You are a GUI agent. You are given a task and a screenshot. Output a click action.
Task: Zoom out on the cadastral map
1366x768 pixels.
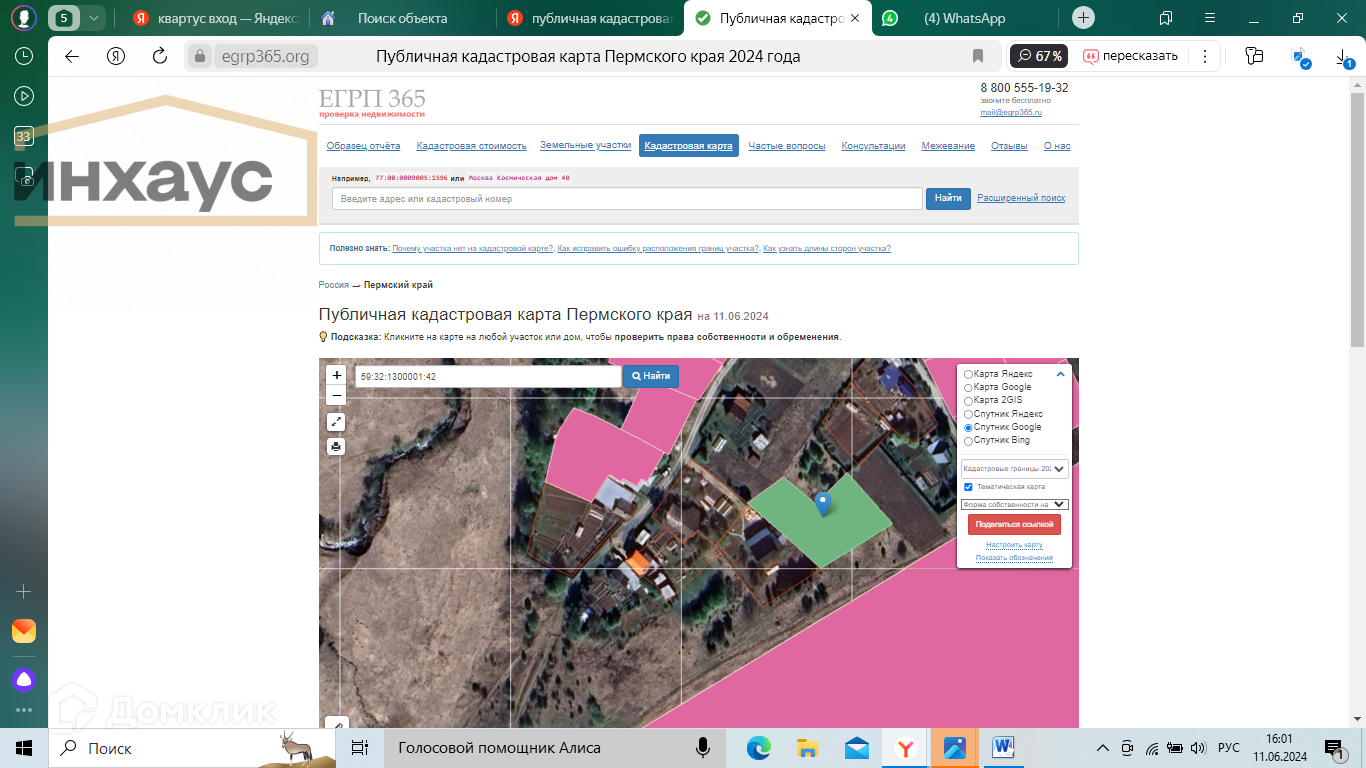pos(337,396)
